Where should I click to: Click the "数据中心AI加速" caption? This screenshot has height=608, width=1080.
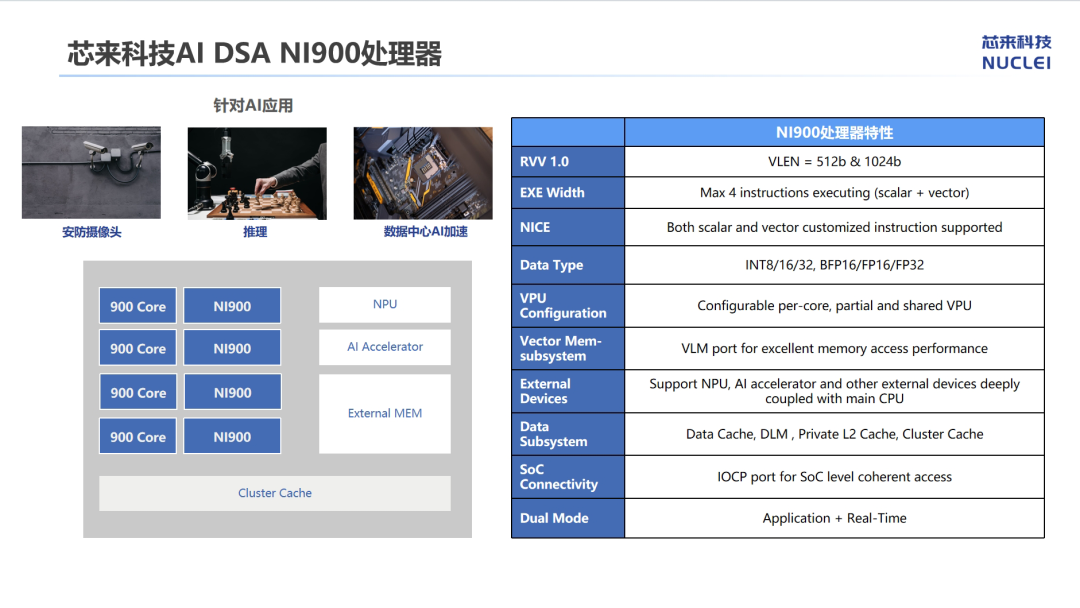click(426, 232)
